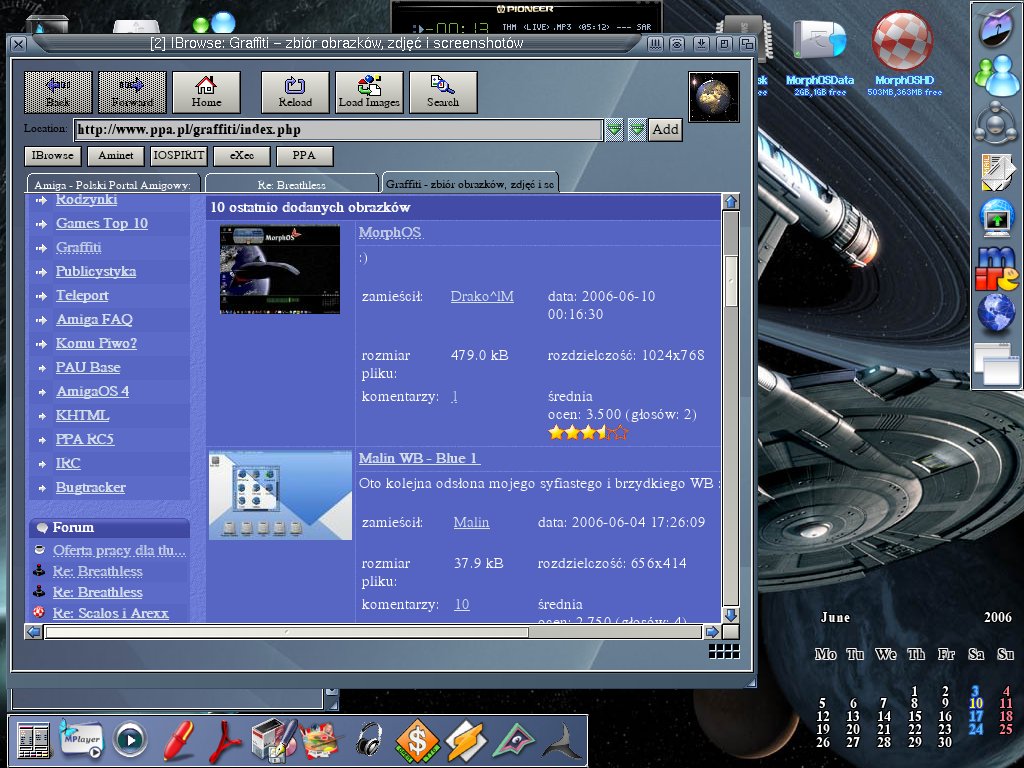
Task: Open the dollar sign dock icon
Action: point(417,741)
